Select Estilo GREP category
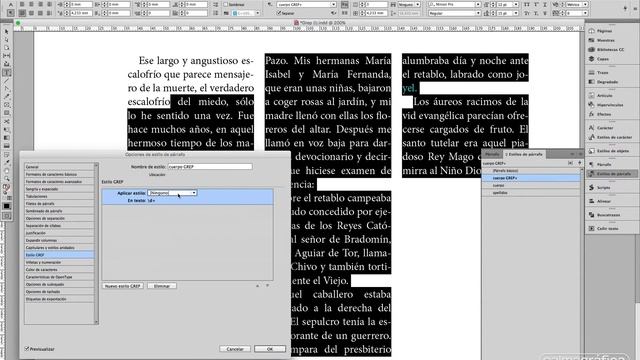Viewport: 640px width, 360px height. tap(59, 255)
